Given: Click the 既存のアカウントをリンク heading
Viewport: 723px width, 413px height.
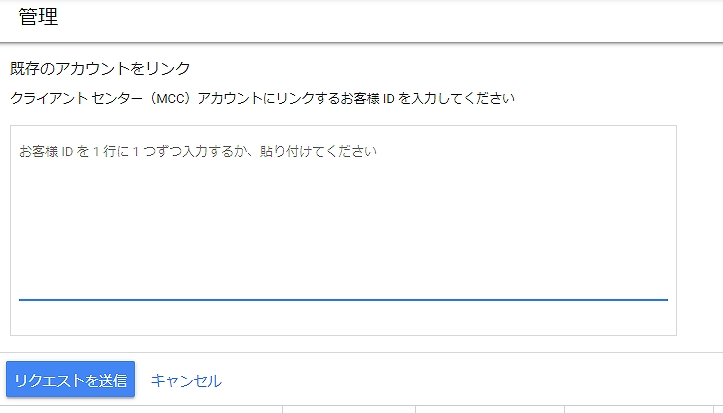Looking at the screenshot, I should click(100, 68).
